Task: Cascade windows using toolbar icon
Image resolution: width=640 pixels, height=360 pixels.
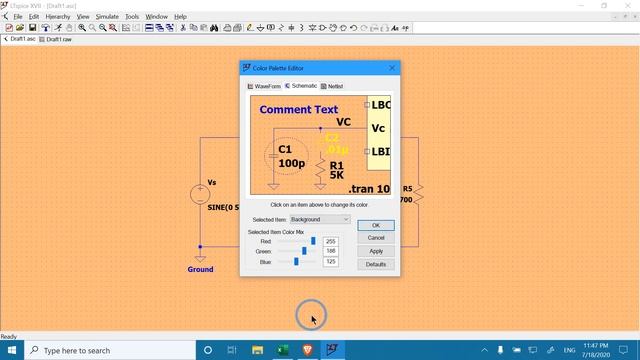Action: coord(159,28)
